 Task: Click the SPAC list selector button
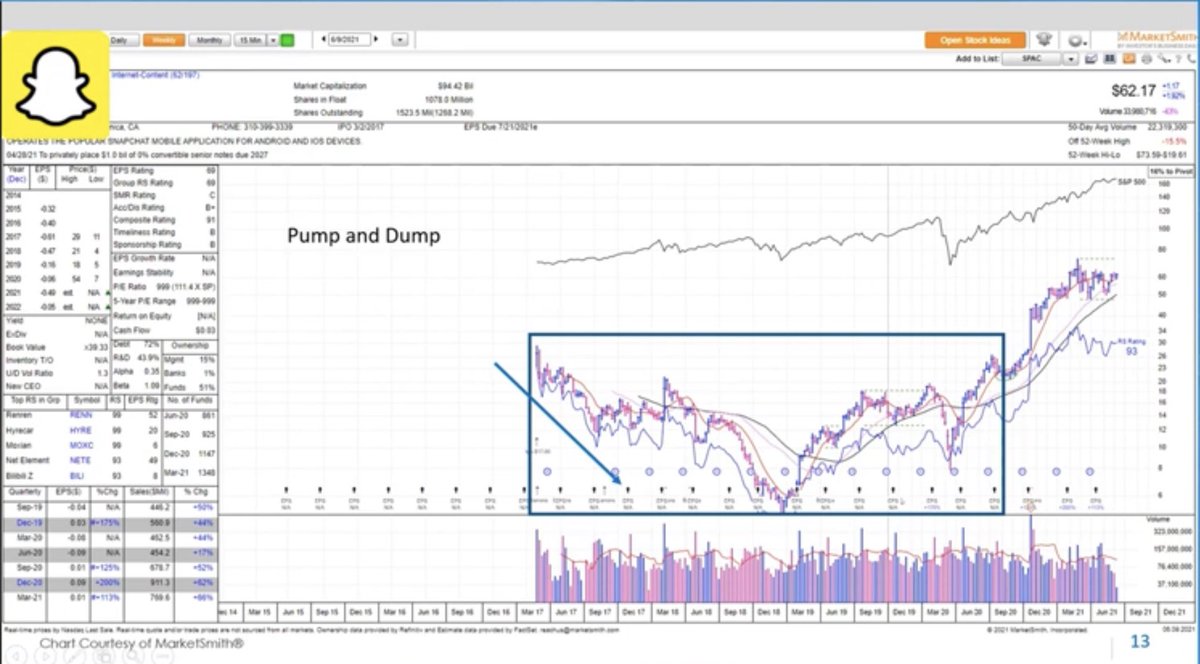point(1032,59)
